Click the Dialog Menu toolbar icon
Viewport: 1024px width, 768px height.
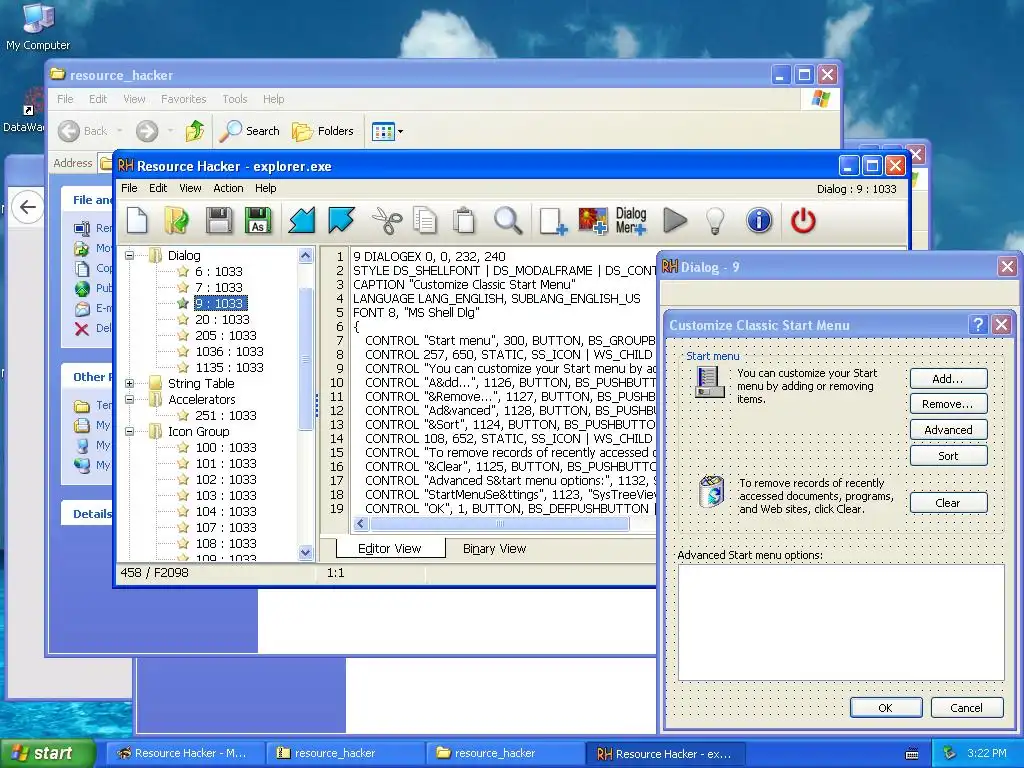tap(631, 221)
